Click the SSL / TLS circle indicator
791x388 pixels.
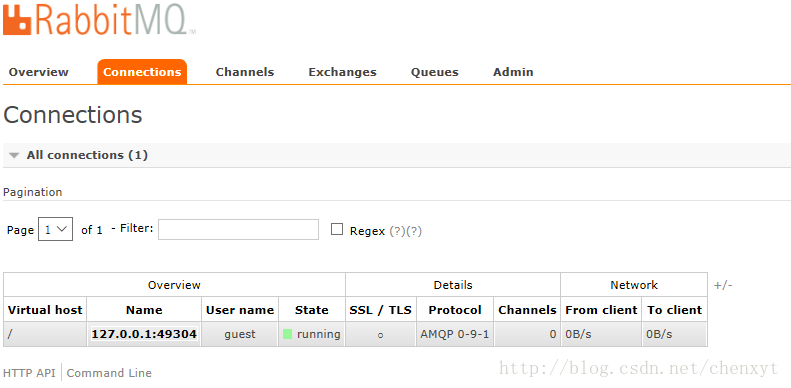380,335
